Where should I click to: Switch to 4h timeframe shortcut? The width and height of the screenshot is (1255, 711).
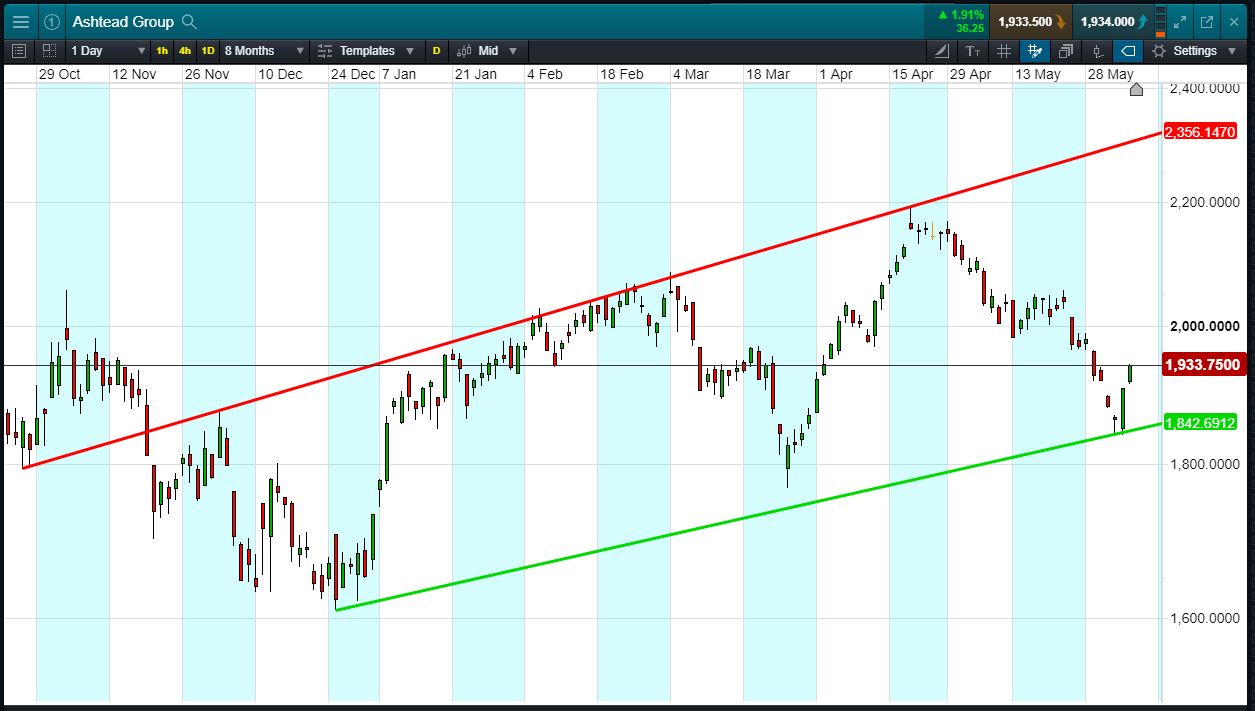[185, 50]
